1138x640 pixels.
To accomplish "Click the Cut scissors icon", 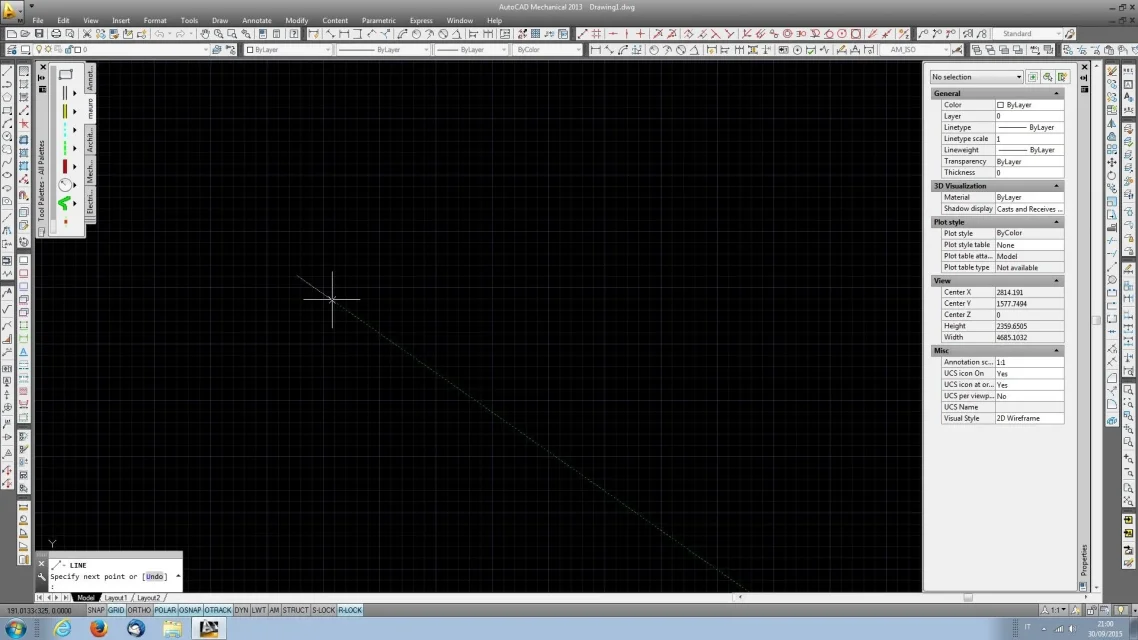I will click(87, 34).
